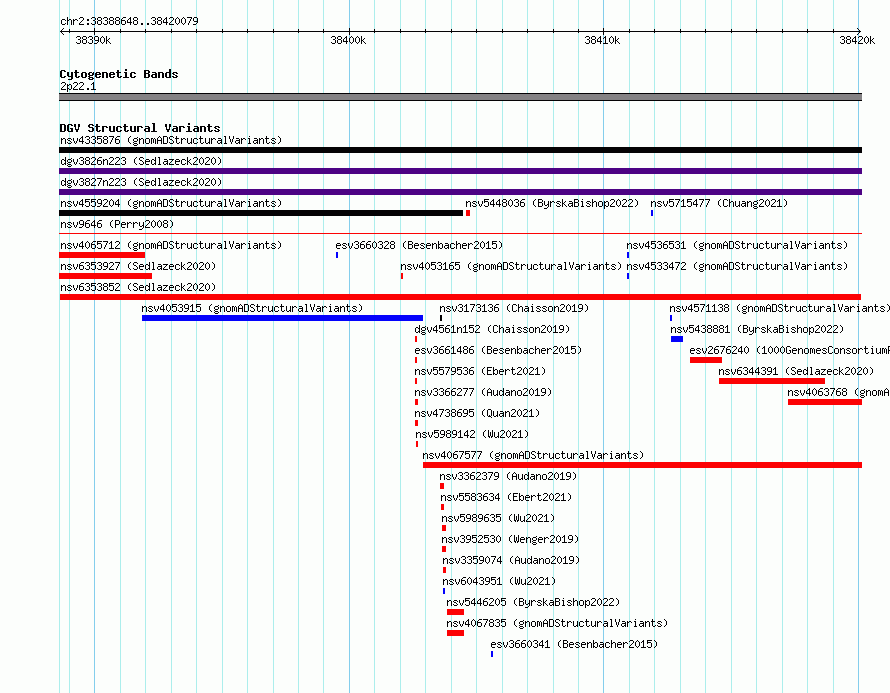Select the dgv3826n223 Sedlazeck2020 label
890x693 pixels.
coord(141,161)
